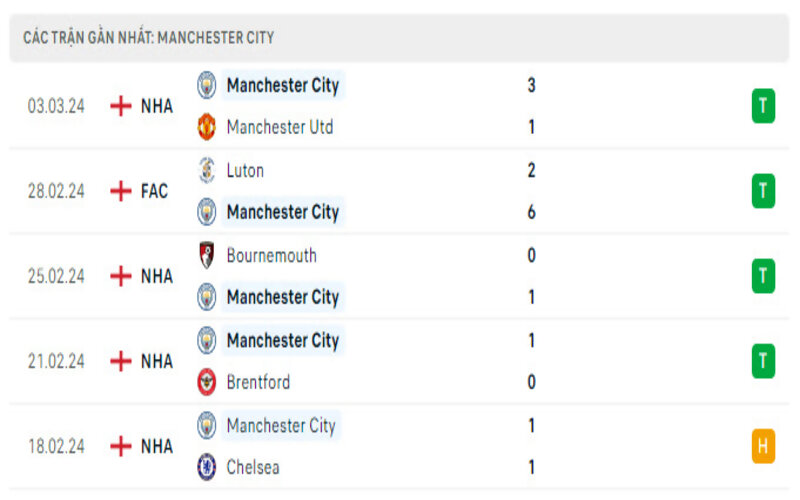Click the Luton club crest
The width and height of the screenshot is (800, 500).
click(x=207, y=170)
